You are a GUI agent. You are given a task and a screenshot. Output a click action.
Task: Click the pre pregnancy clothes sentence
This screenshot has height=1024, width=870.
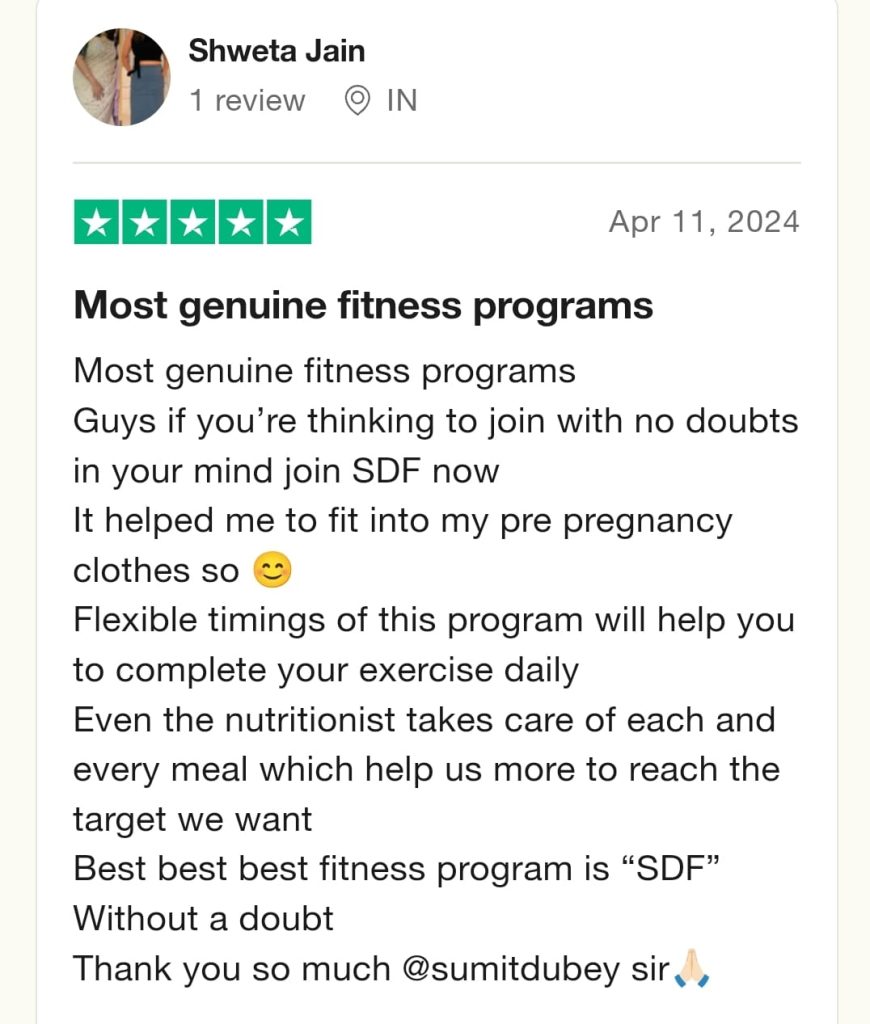point(402,545)
